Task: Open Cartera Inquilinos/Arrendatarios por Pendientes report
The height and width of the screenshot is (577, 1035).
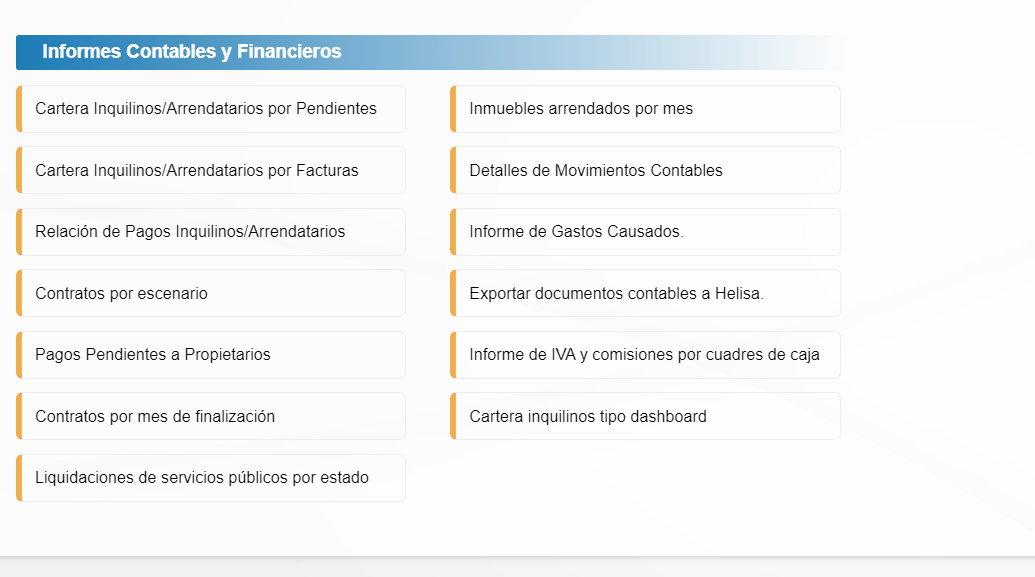Action: point(206,108)
